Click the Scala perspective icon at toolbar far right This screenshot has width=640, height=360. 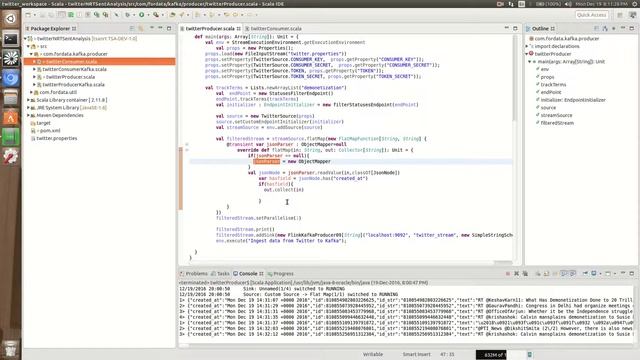[633, 15]
